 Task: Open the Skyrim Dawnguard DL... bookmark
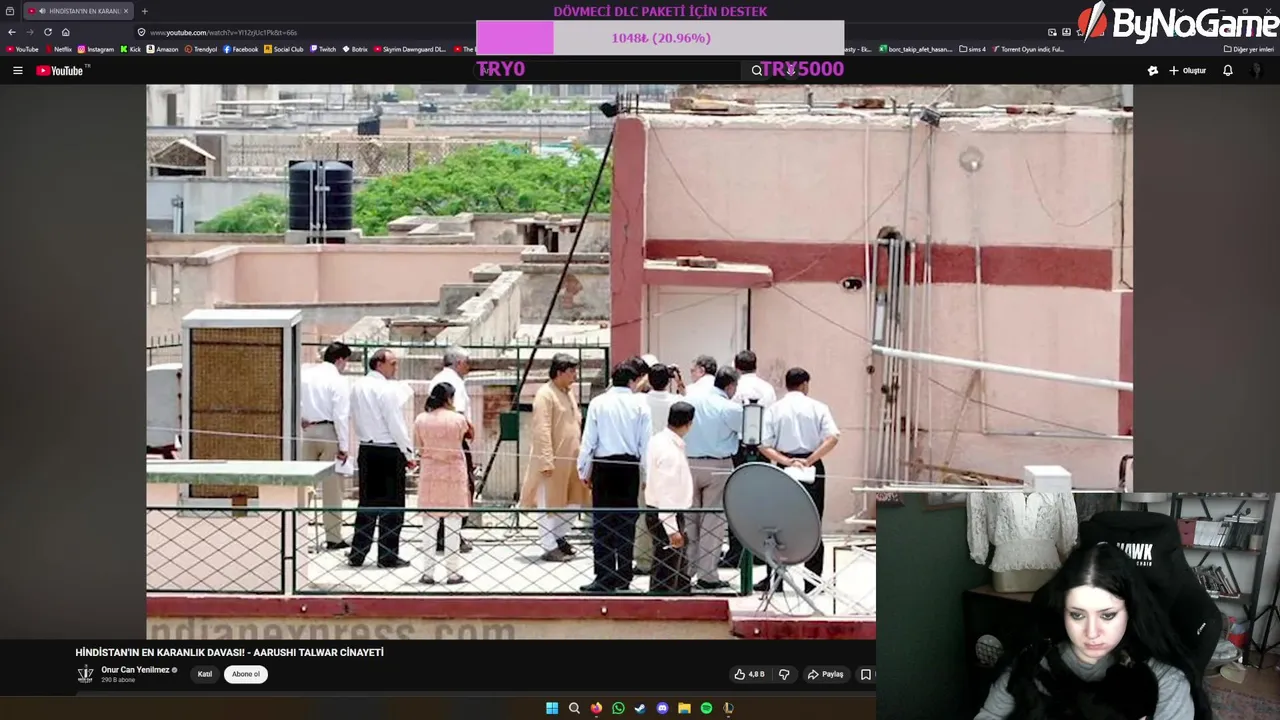pyautogui.click(x=410, y=49)
